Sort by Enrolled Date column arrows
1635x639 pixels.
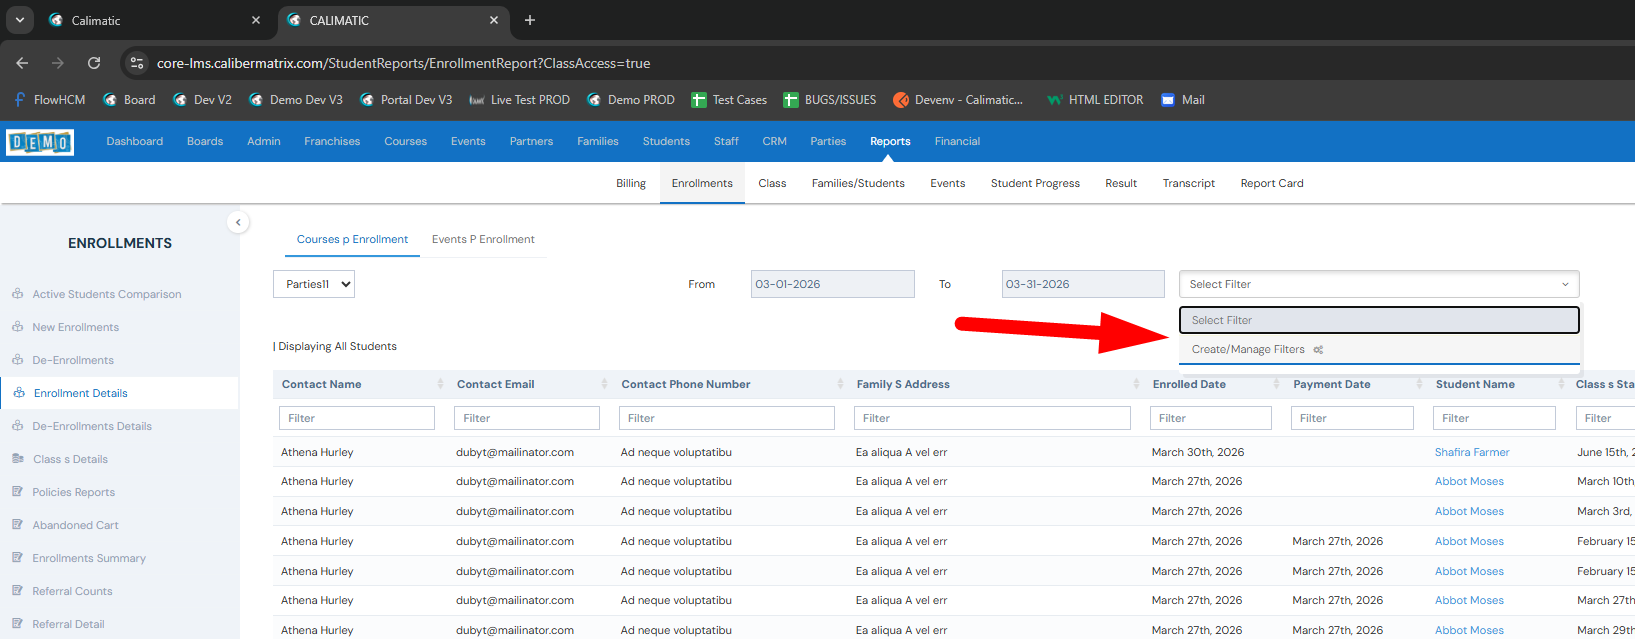(x=1276, y=384)
